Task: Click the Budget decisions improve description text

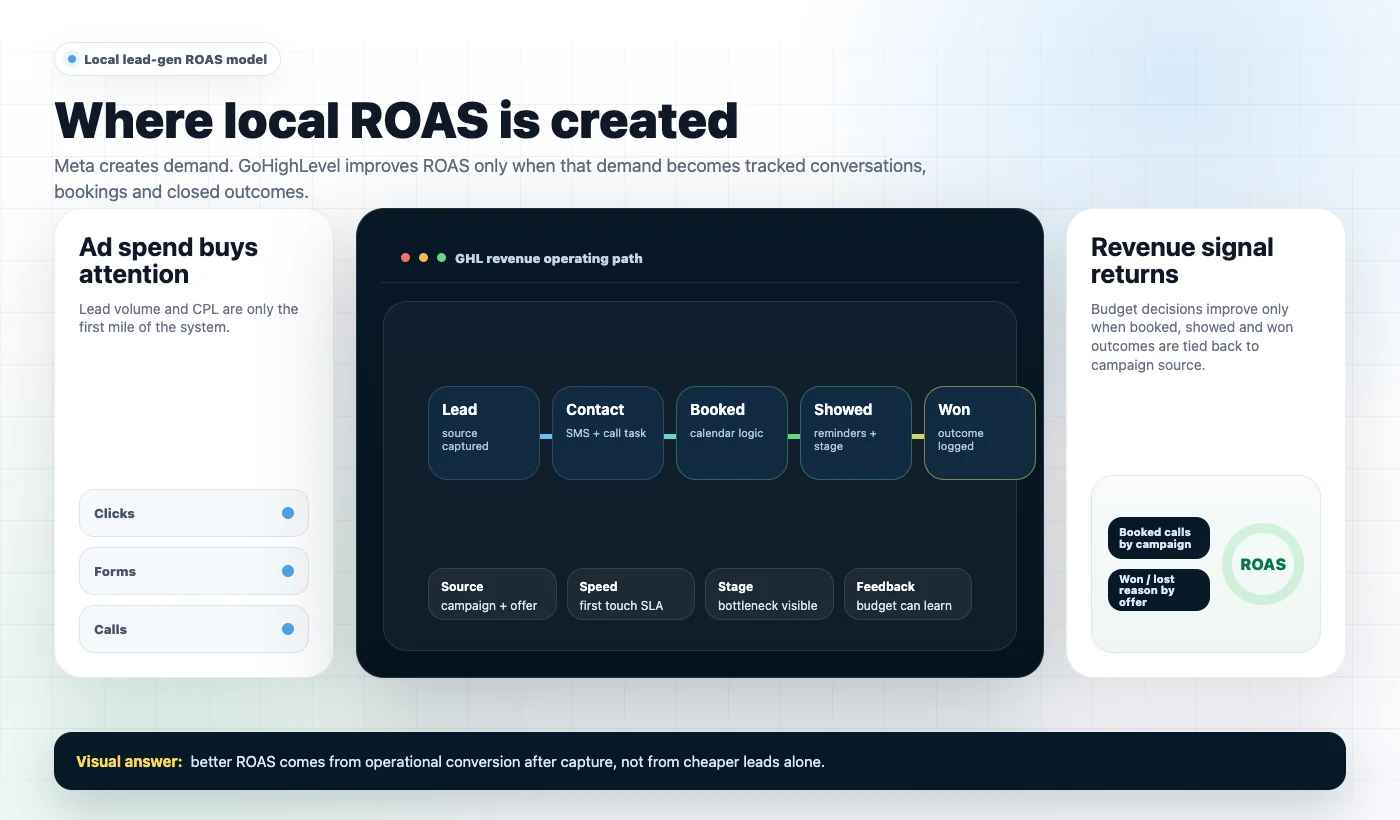Action: [x=1192, y=337]
